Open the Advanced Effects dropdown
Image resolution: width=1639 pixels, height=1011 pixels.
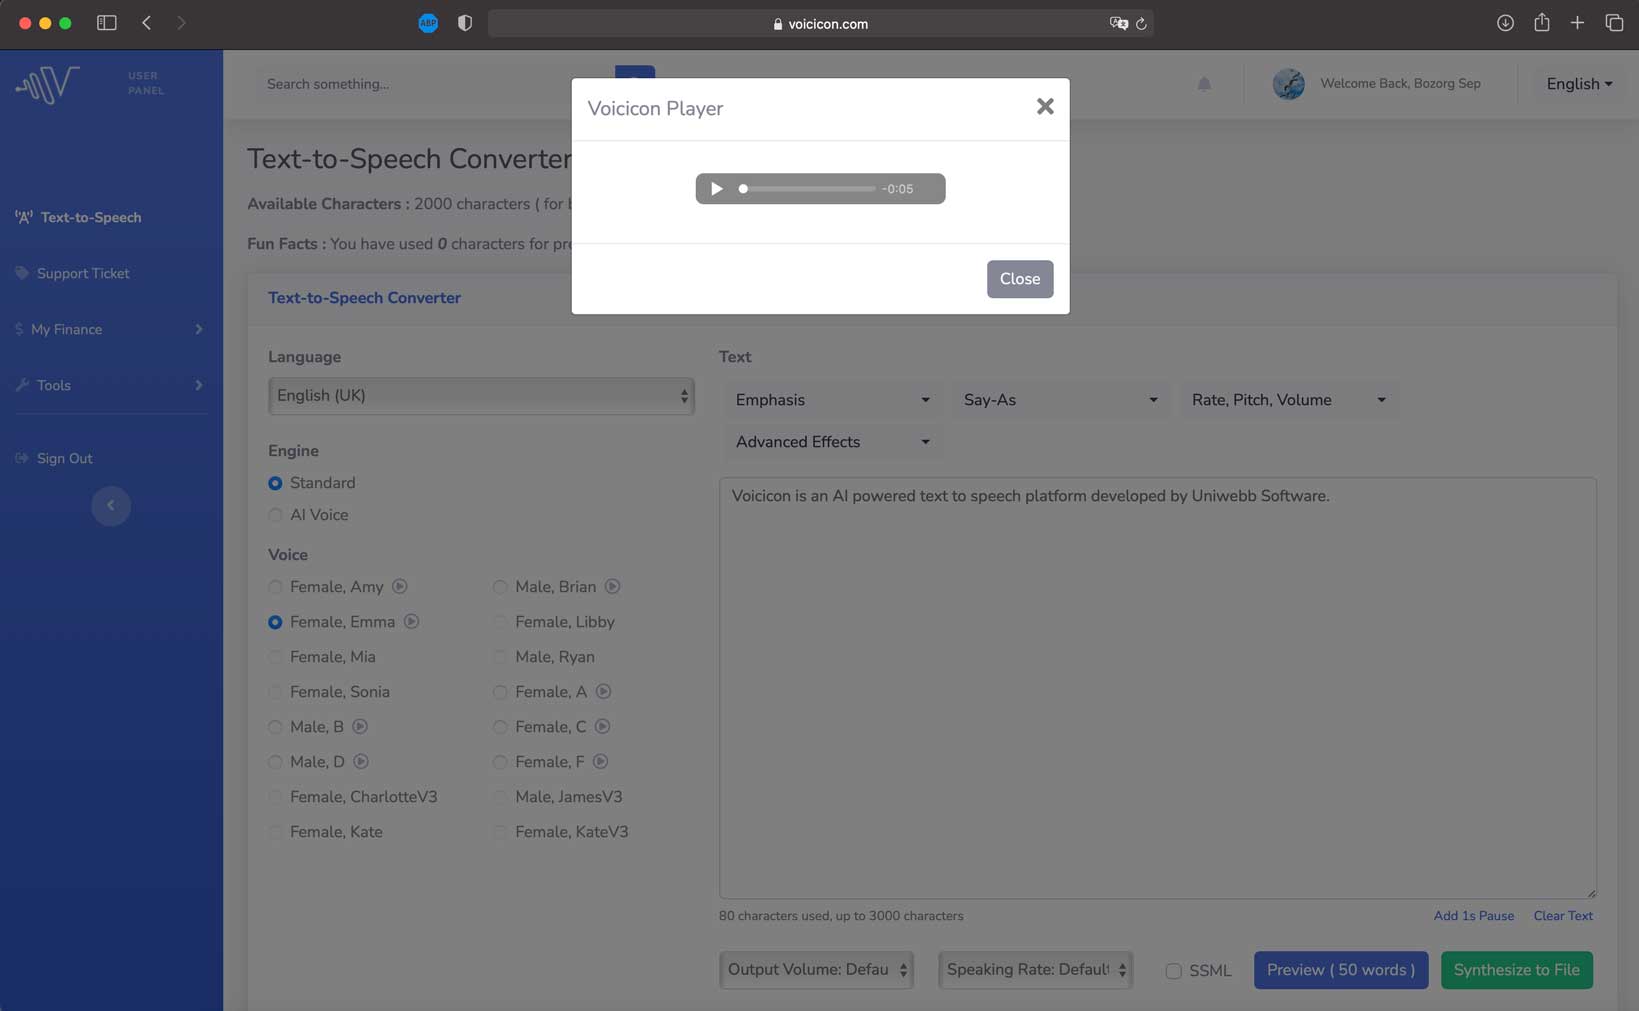pos(832,442)
